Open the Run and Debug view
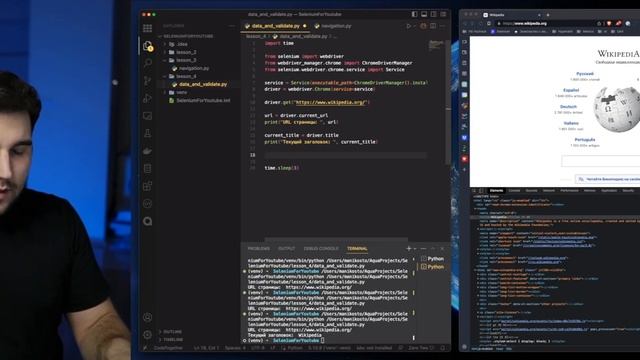The image size is (640, 360). [x=148, y=98]
